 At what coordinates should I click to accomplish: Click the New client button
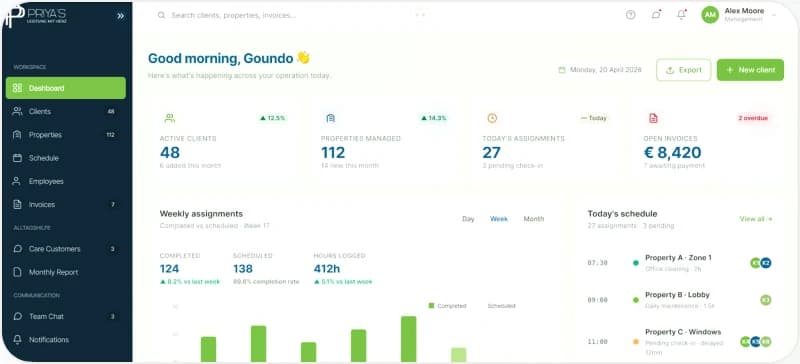pos(750,70)
